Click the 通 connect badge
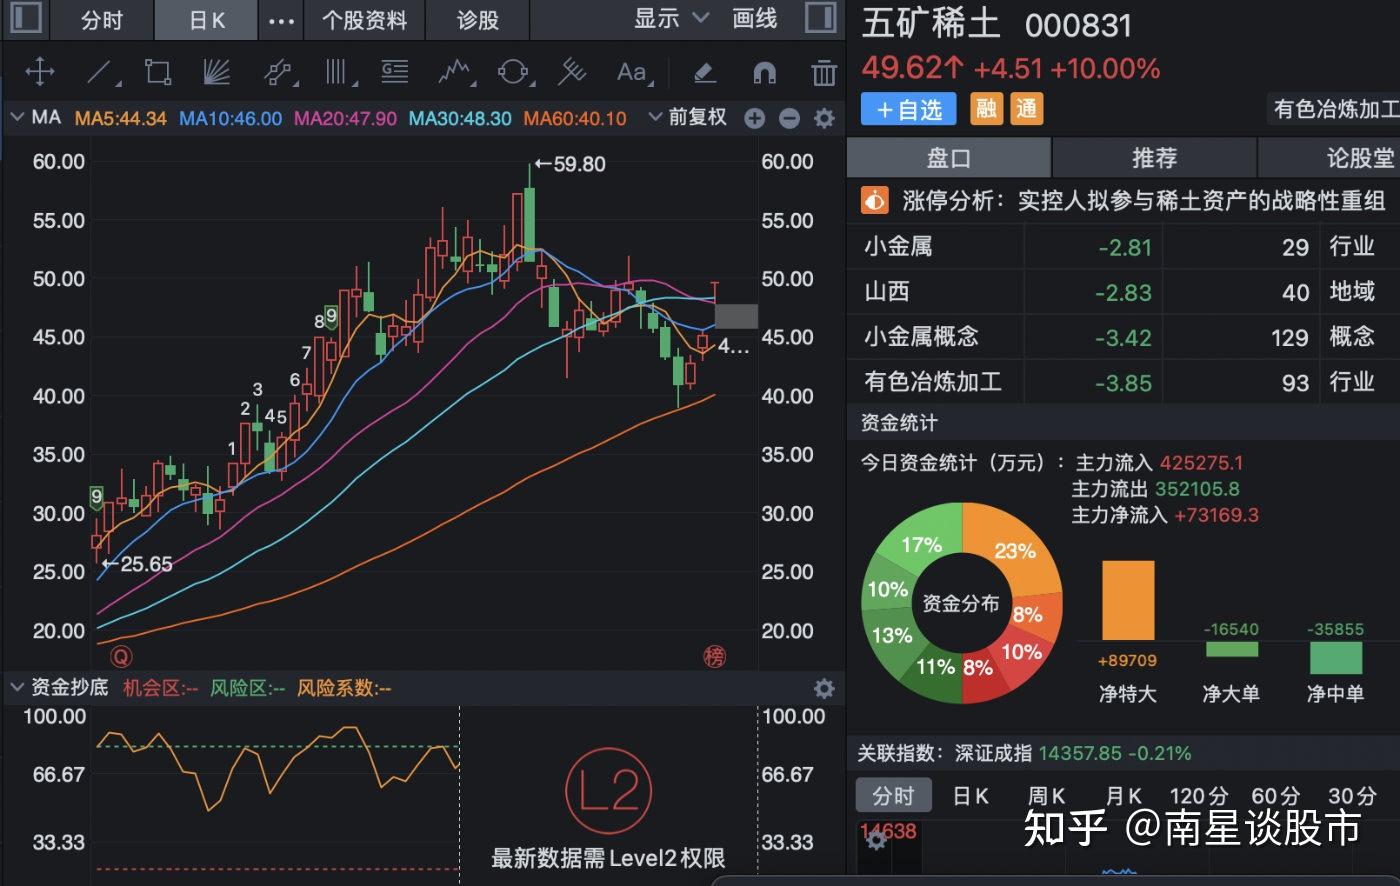The image size is (1400, 886). tap(1027, 109)
